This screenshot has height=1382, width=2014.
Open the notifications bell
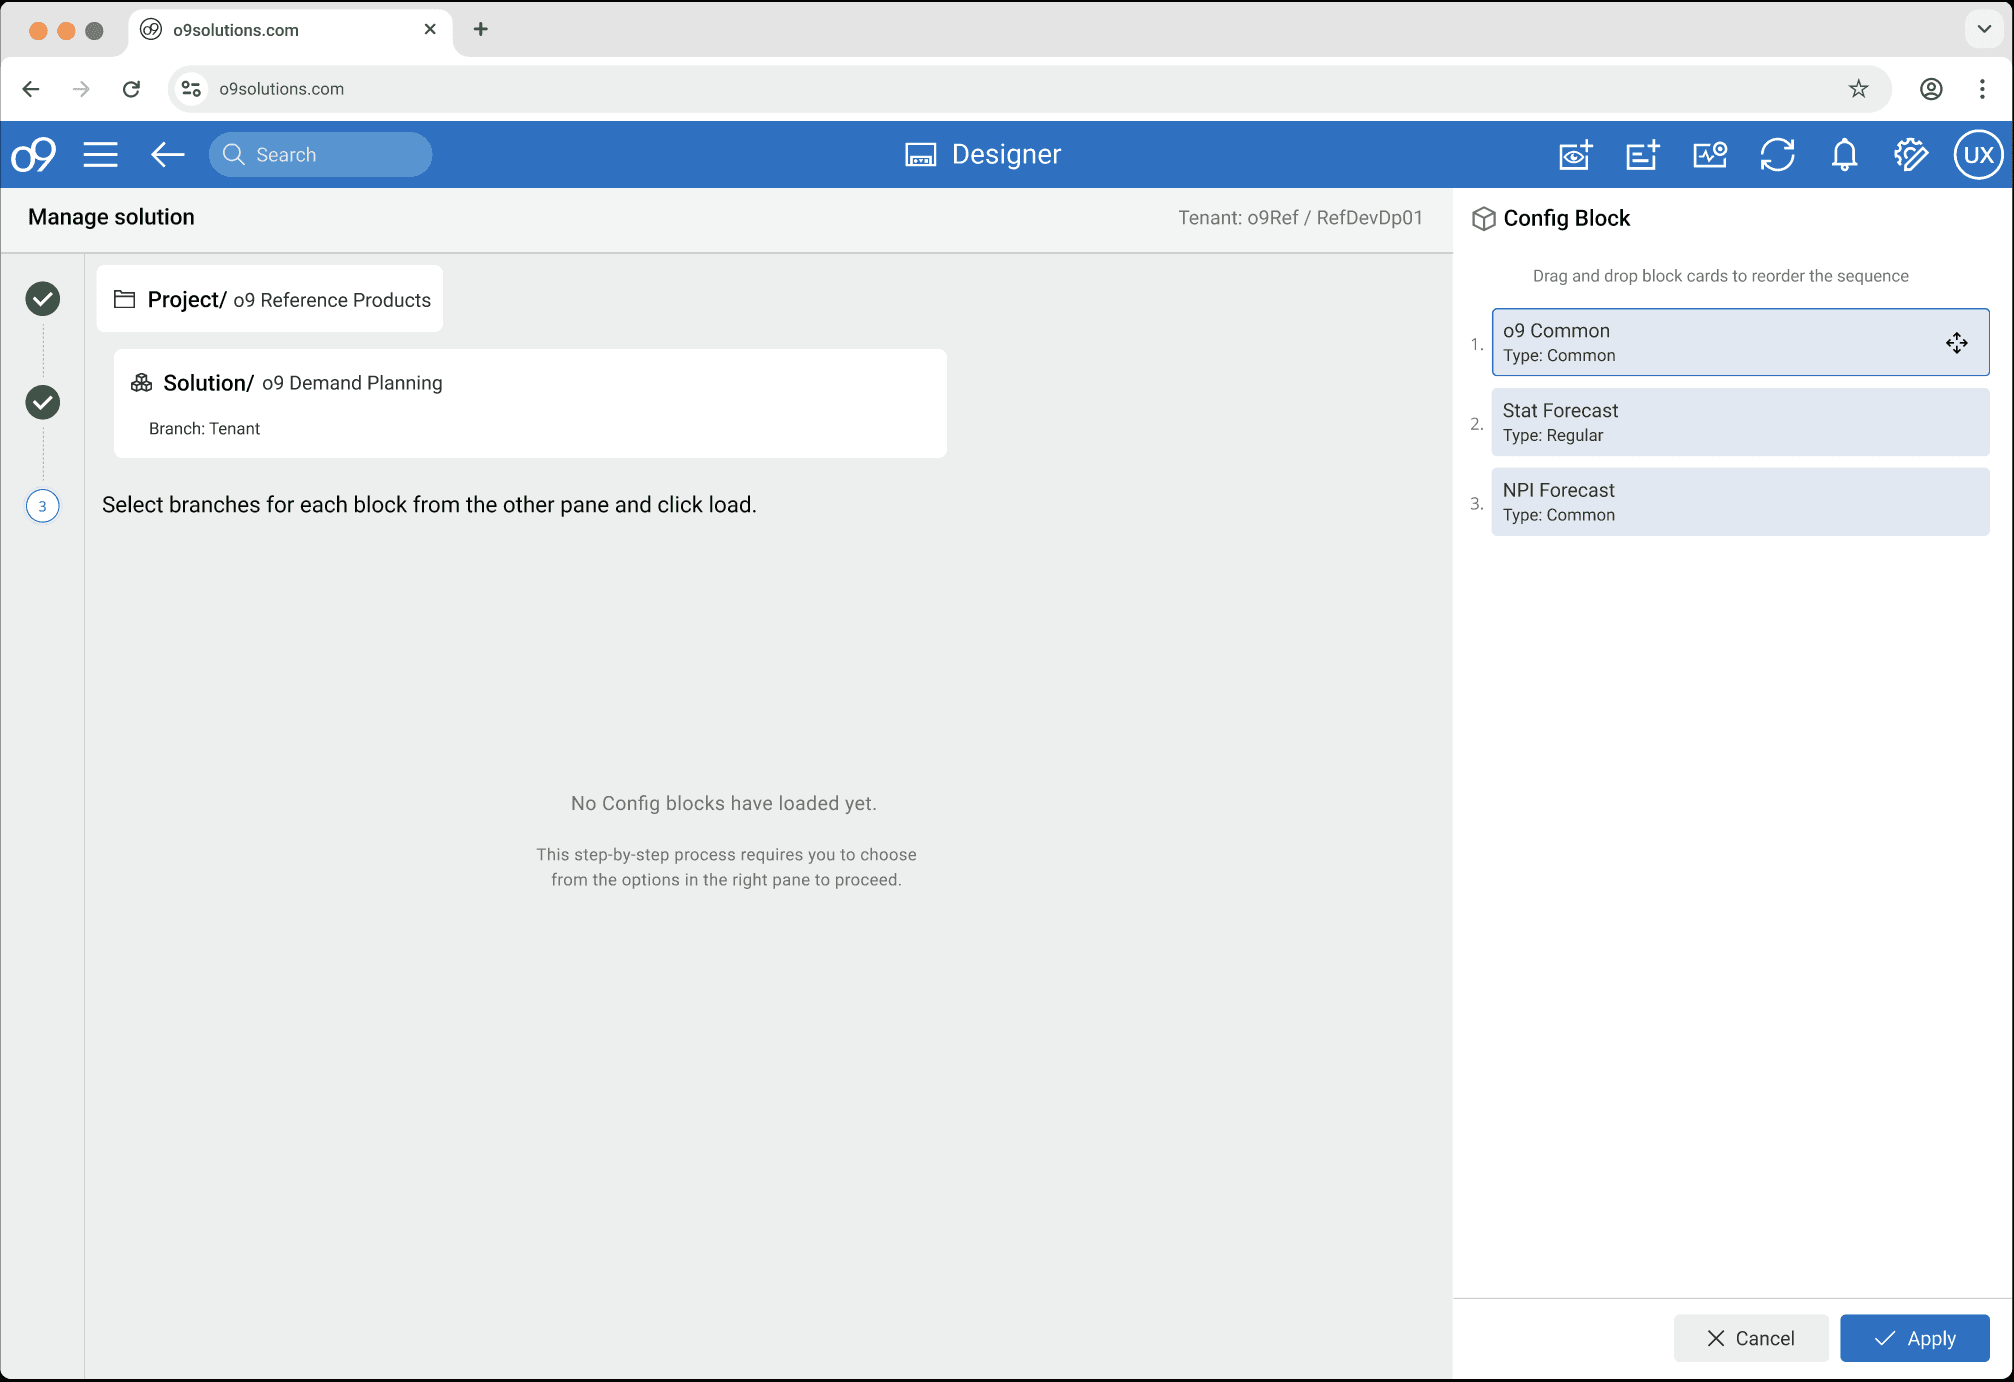coord(1844,155)
